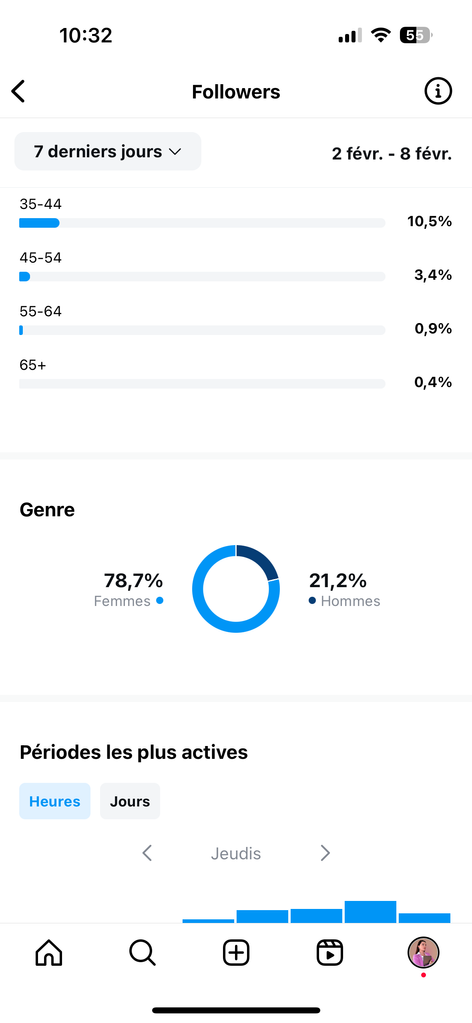The height and width of the screenshot is (1023, 472).
Task: Show next day after Jeudis
Action: (x=325, y=853)
